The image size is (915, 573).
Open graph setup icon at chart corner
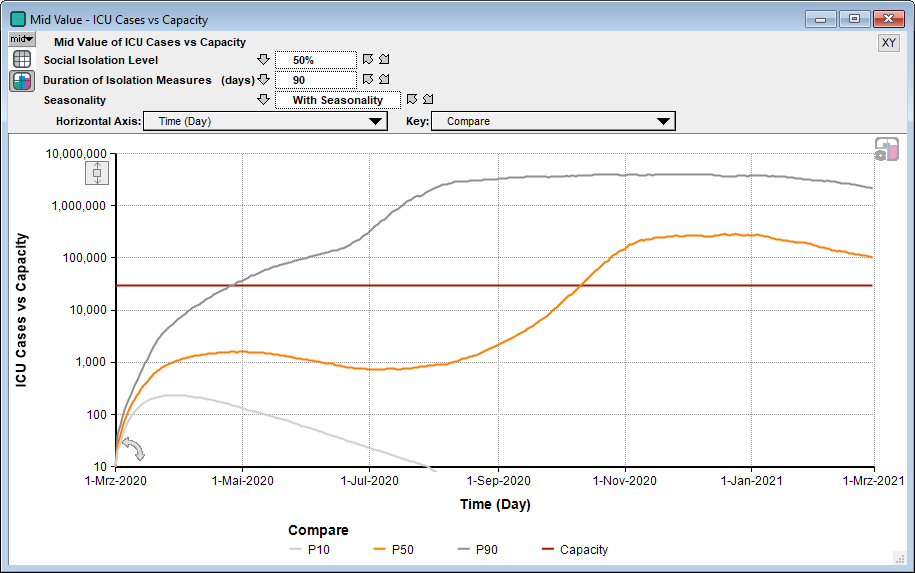pyautogui.click(x=886, y=149)
